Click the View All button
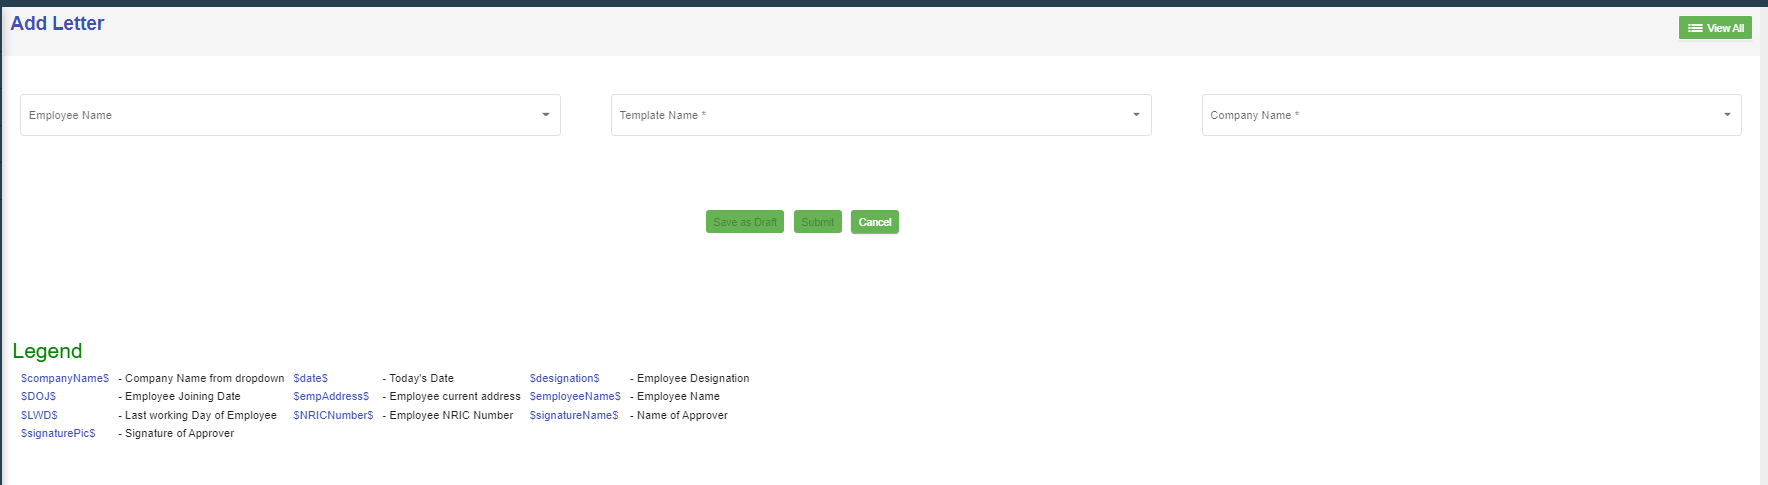This screenshot has height=485, width=1768. [1715, 28]
